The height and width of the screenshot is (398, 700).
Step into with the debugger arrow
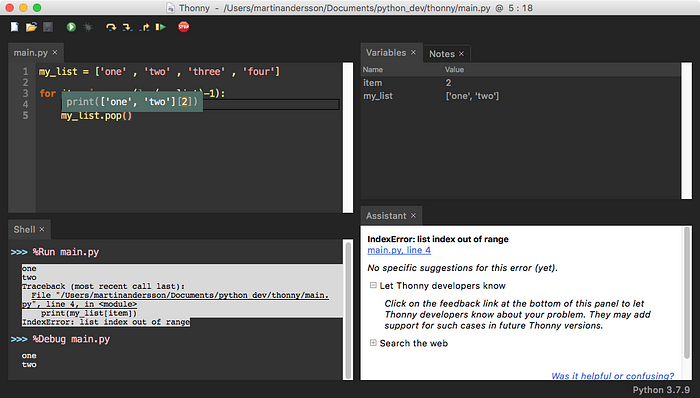point(128,27)
